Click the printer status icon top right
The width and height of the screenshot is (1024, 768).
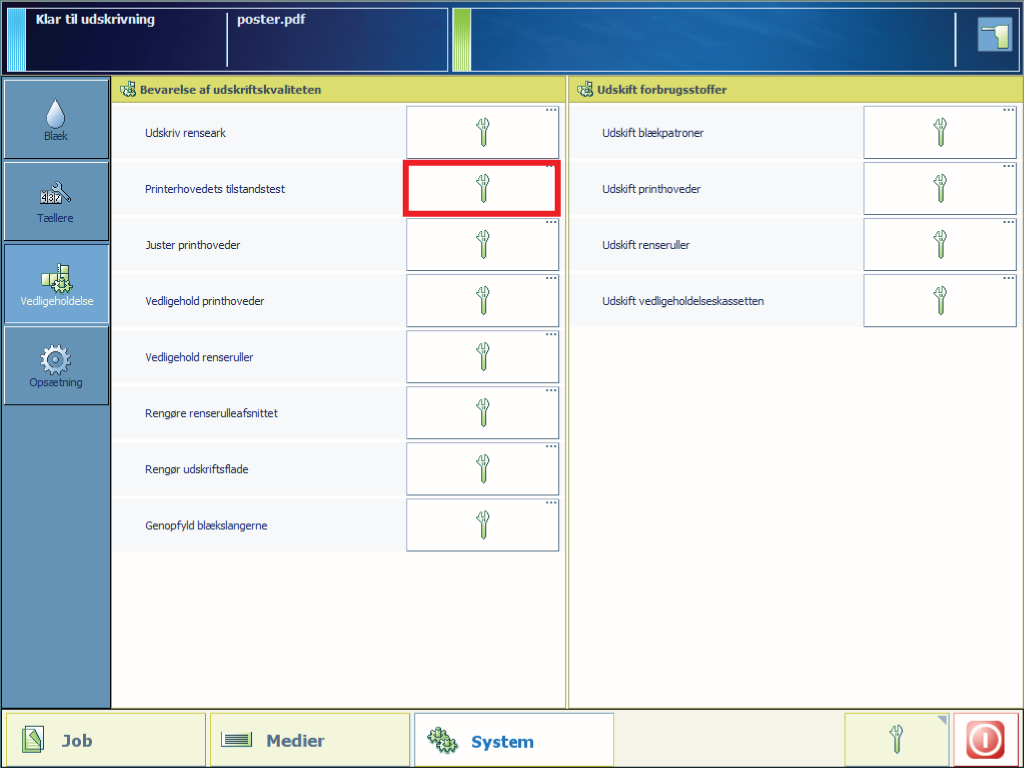pos(995,34)
